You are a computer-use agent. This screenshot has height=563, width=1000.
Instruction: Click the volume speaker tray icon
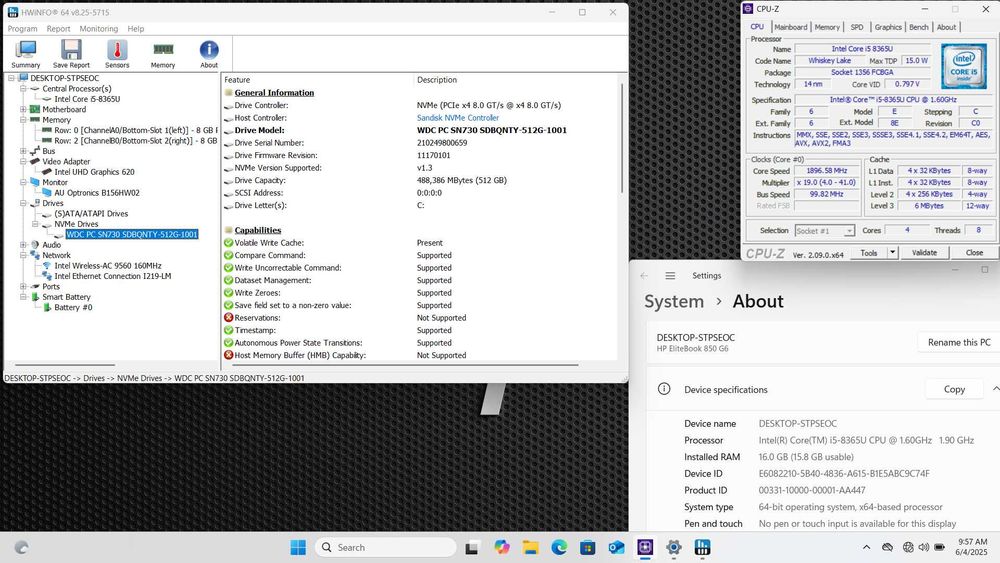pyautogui.click(x=923, y=547)
